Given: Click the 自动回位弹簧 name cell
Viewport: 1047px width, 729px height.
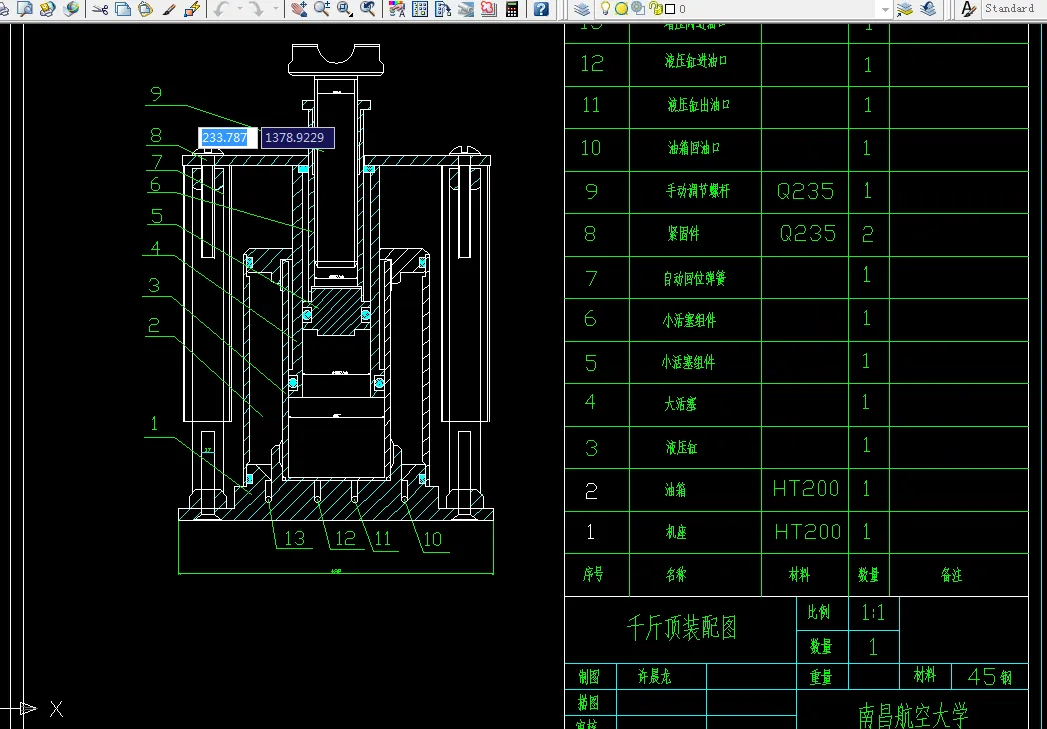Looking at the screenshot, I should point(695,278).
